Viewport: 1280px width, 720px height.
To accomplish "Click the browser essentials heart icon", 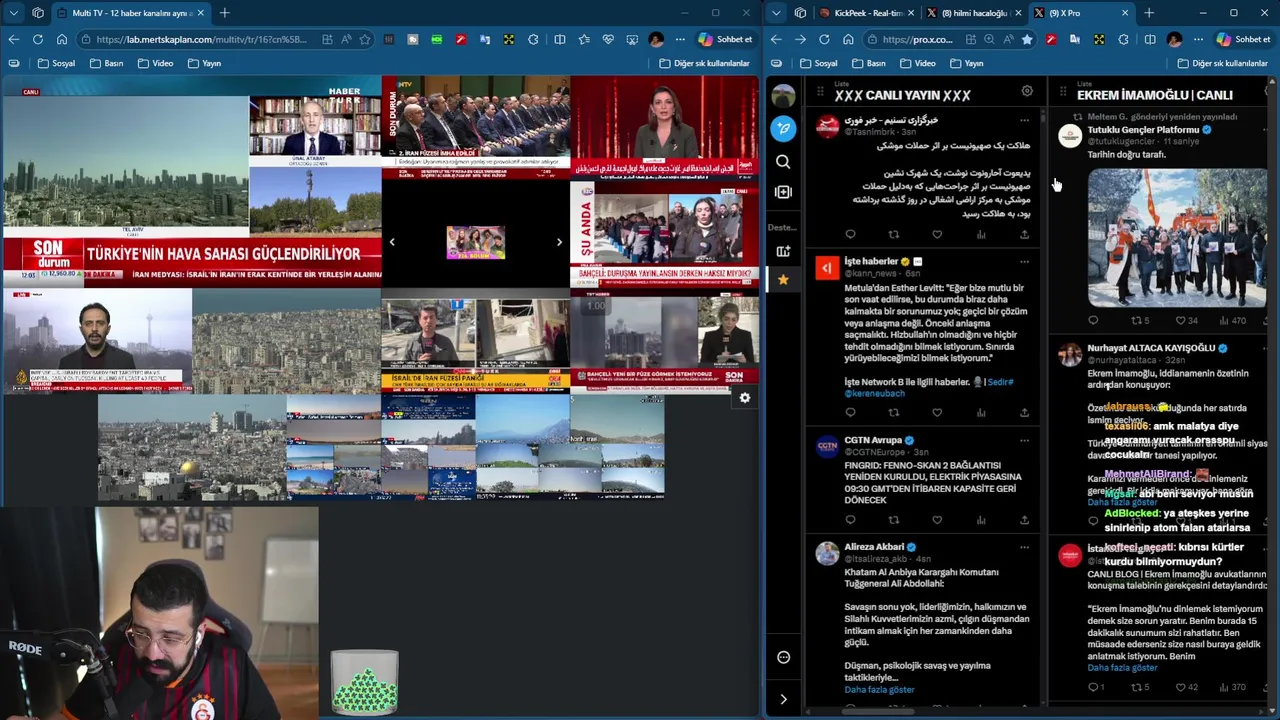I will click(x=608, y=39).
